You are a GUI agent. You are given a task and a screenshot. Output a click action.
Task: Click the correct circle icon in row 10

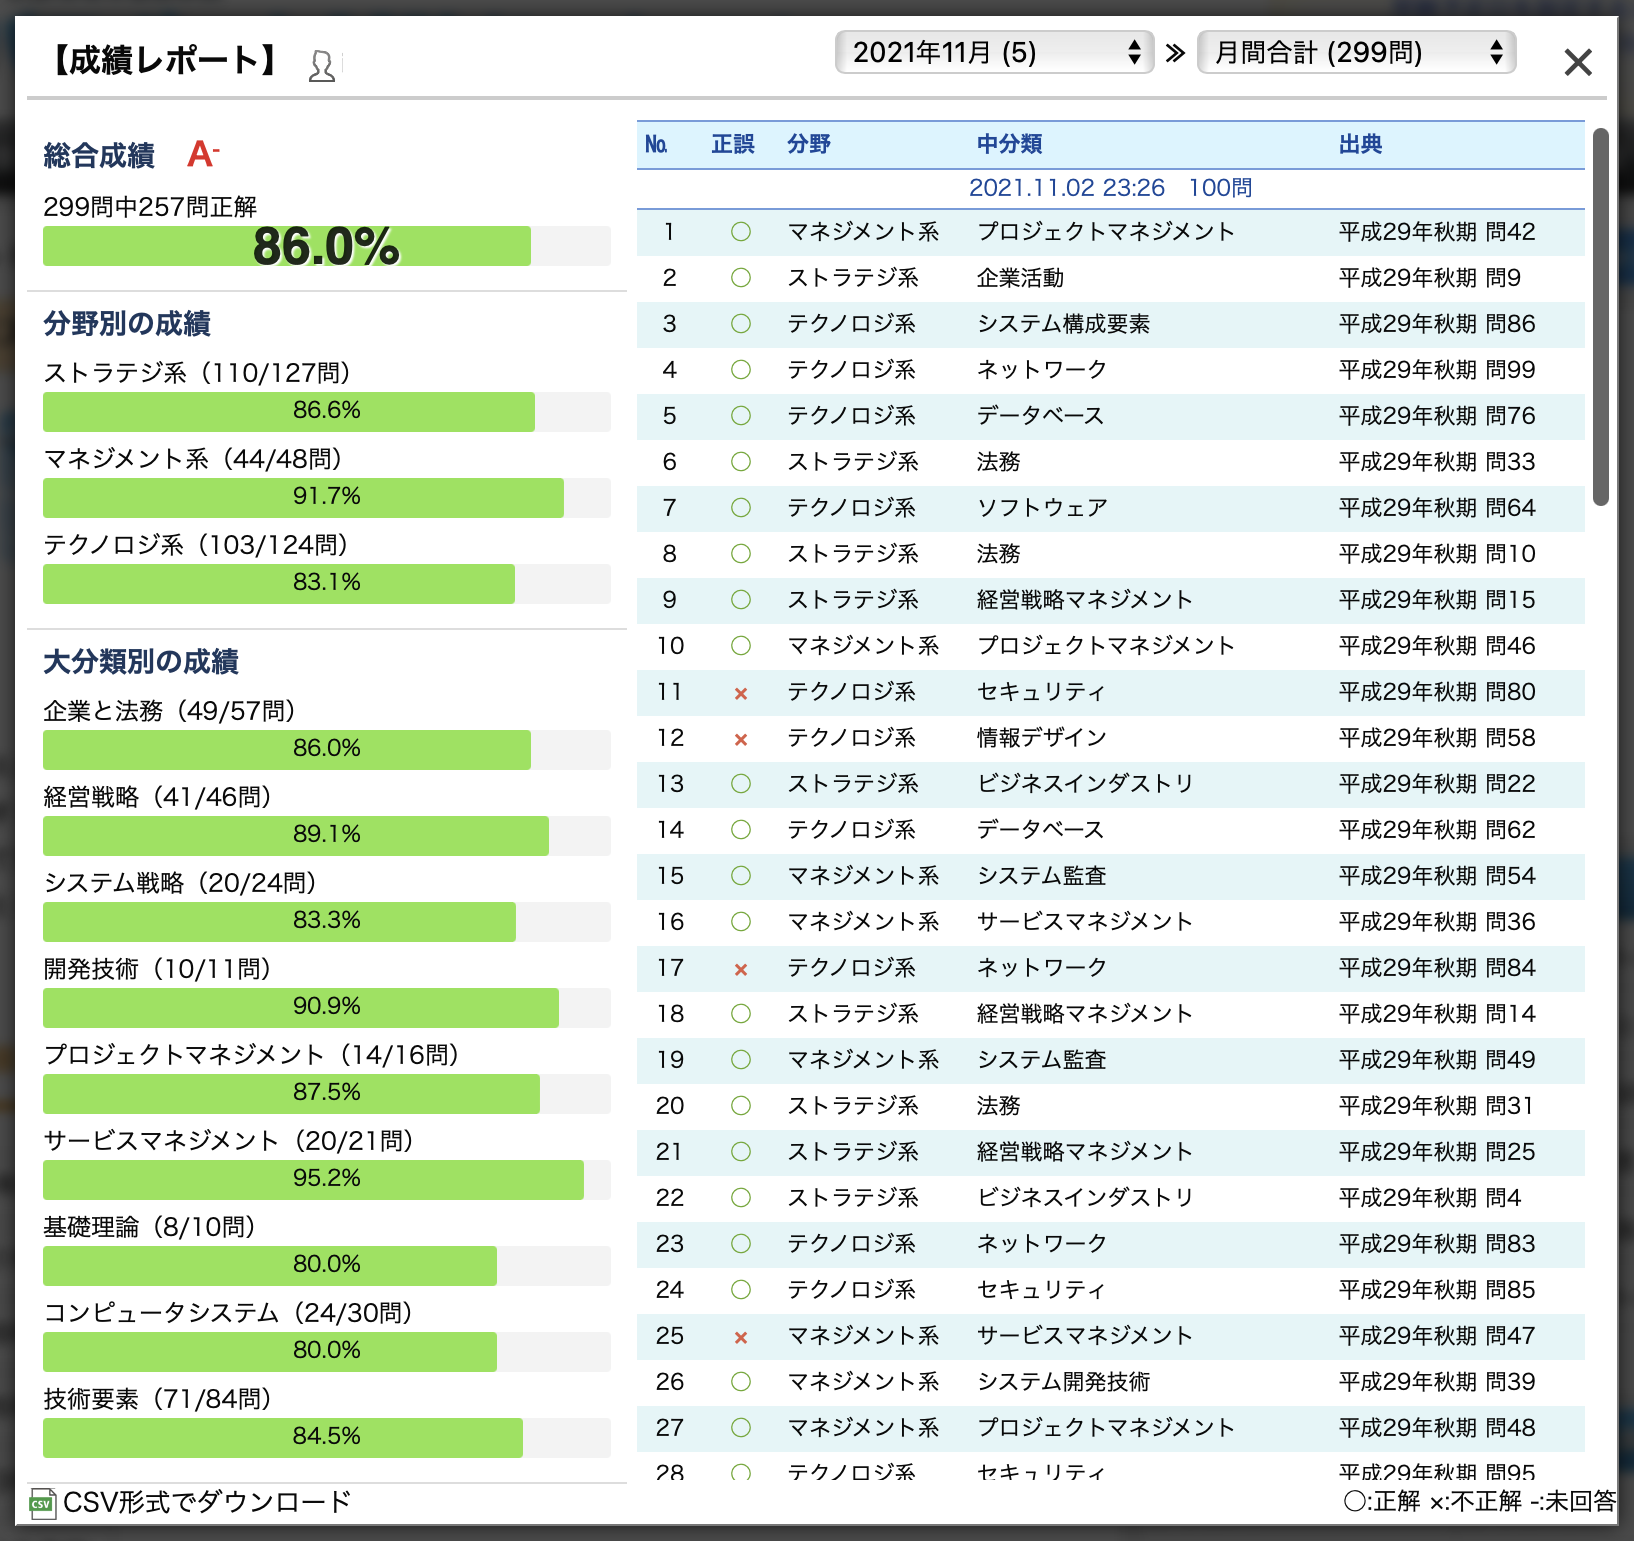point(741,646)
